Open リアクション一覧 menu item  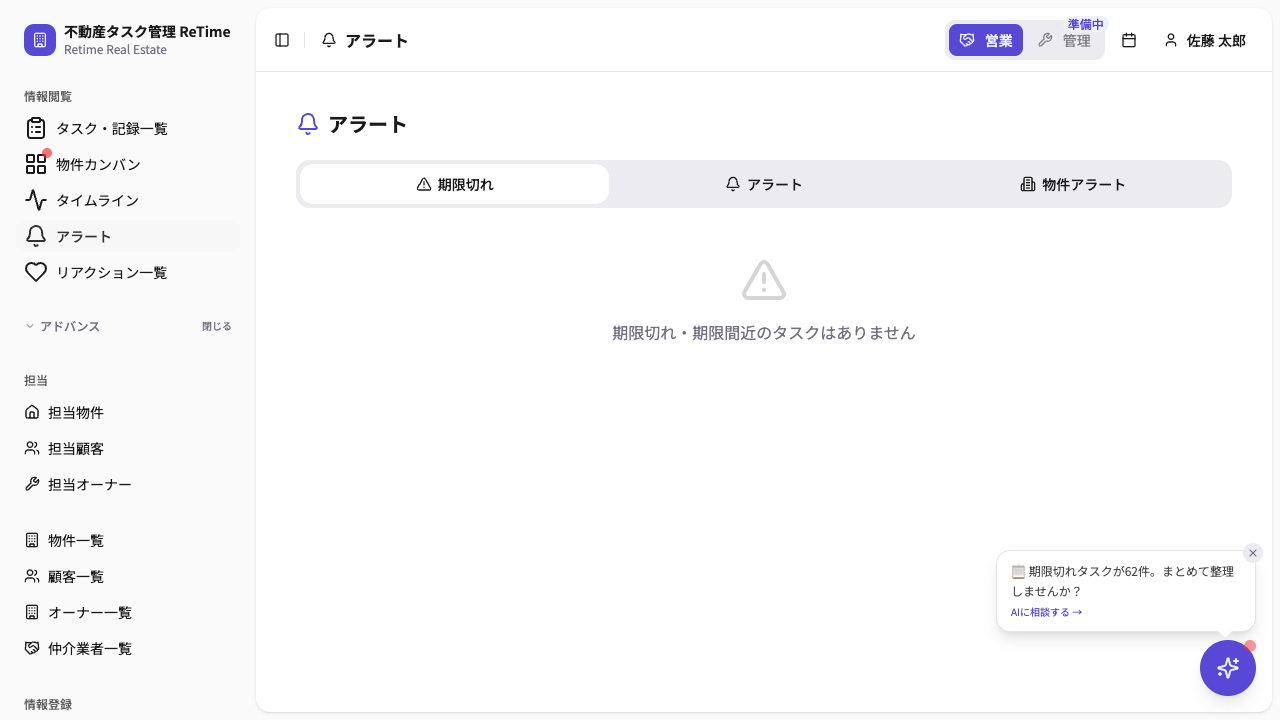pyautogui.click(x=128, y=272)
